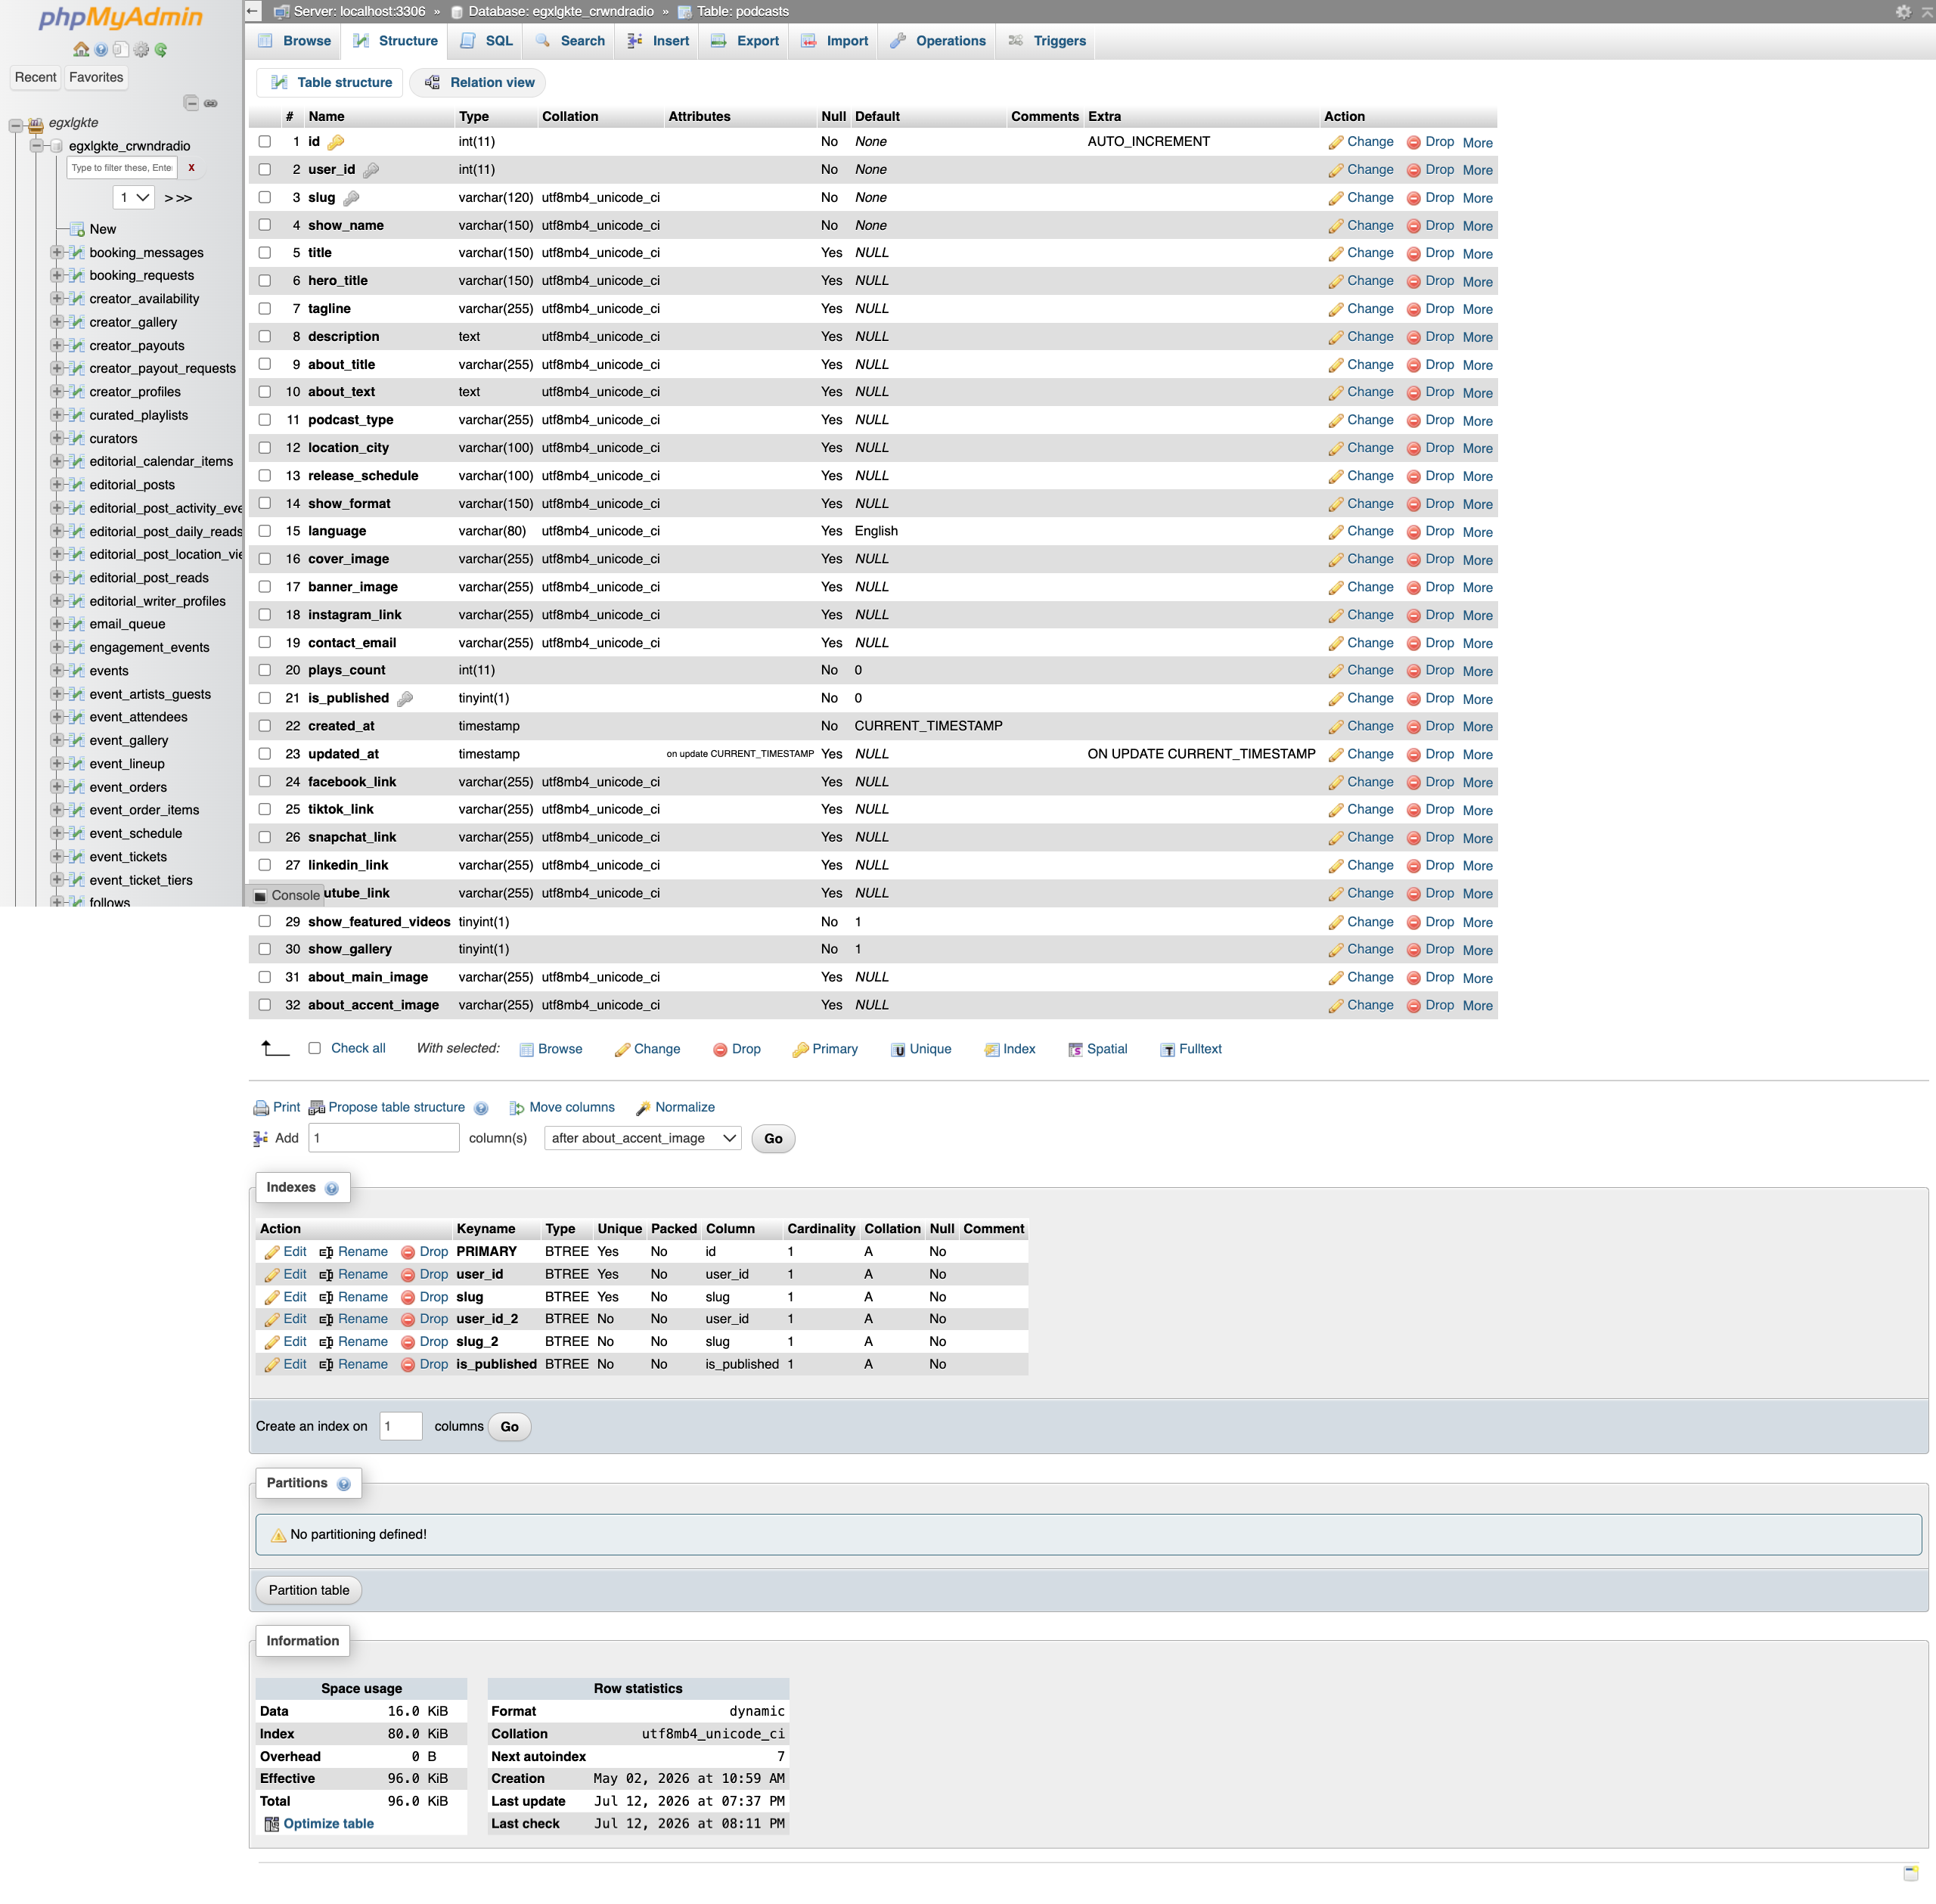
Task: Collapse the egxlgkte_crwndradio database node
Action: (36, 146)
